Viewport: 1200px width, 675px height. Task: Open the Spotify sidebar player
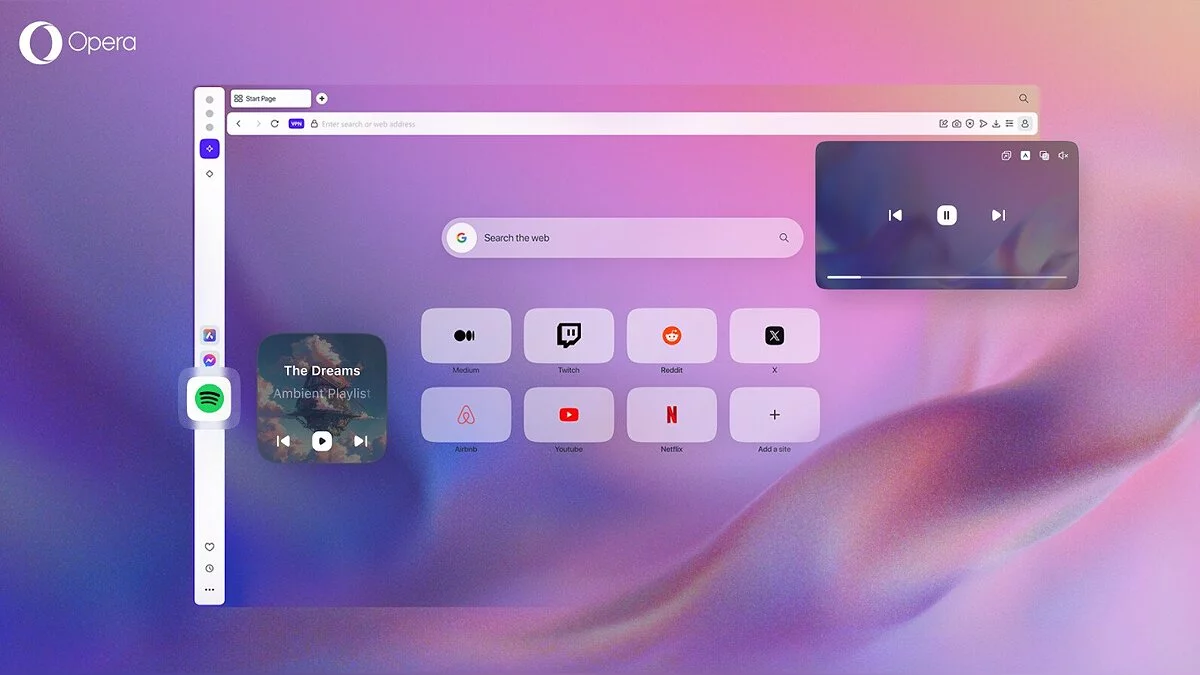tap(209, 399)
